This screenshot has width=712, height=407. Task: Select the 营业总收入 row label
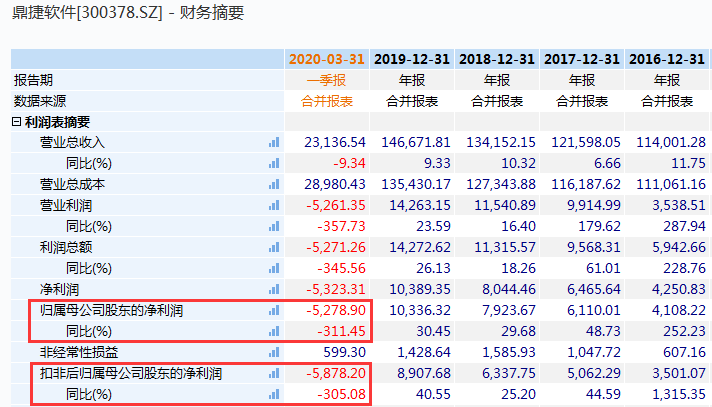(72, 143)
